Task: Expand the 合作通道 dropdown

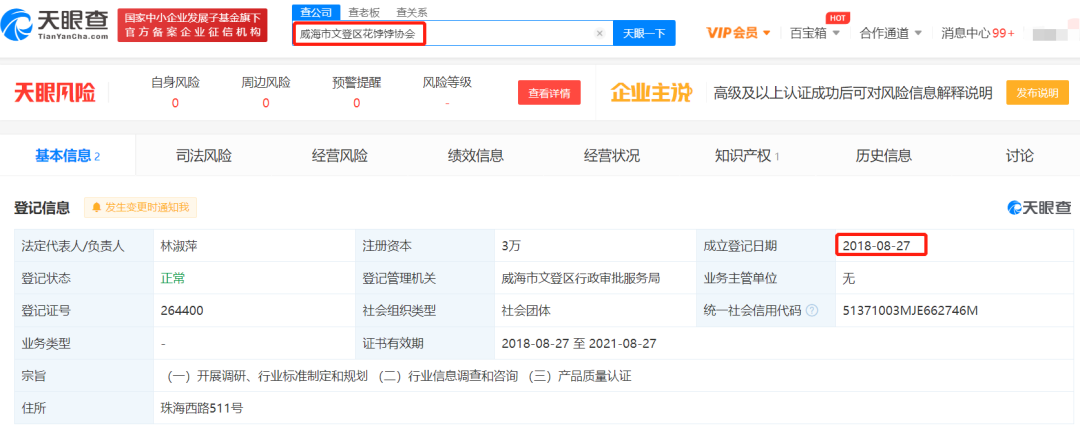Action: coord(891,33)
